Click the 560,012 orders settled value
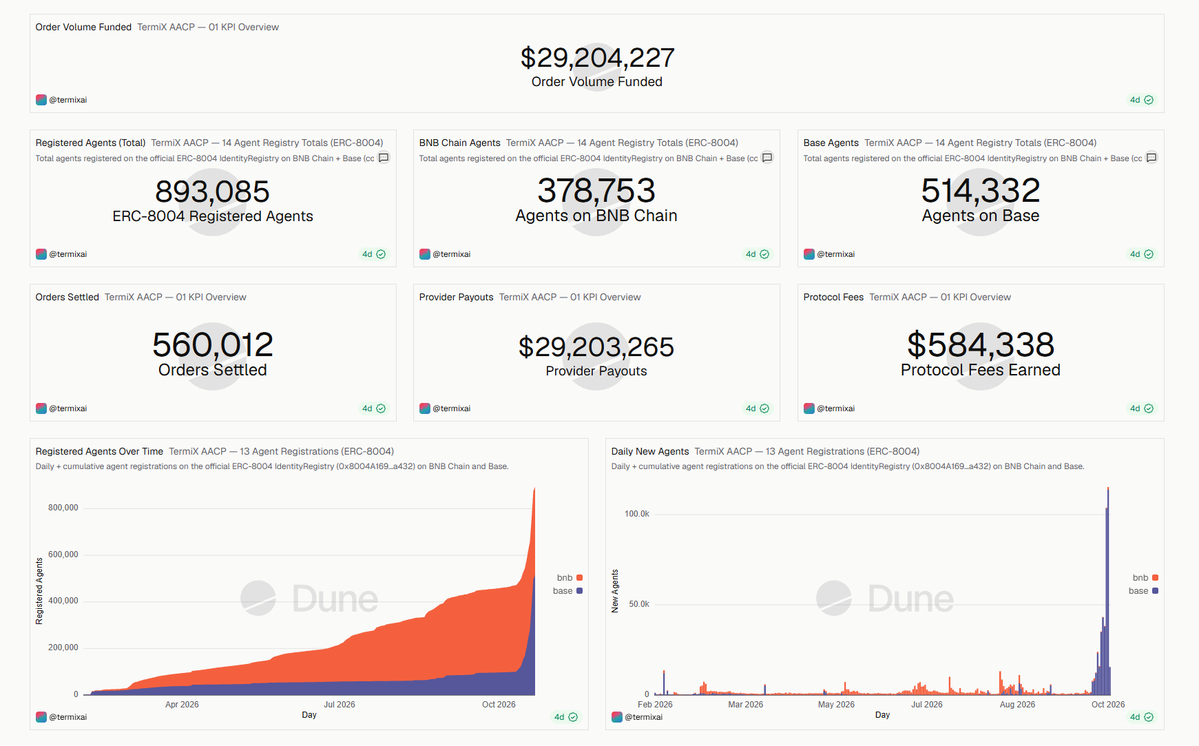Viewport: 1199px width, 746px height. [213, 345]
